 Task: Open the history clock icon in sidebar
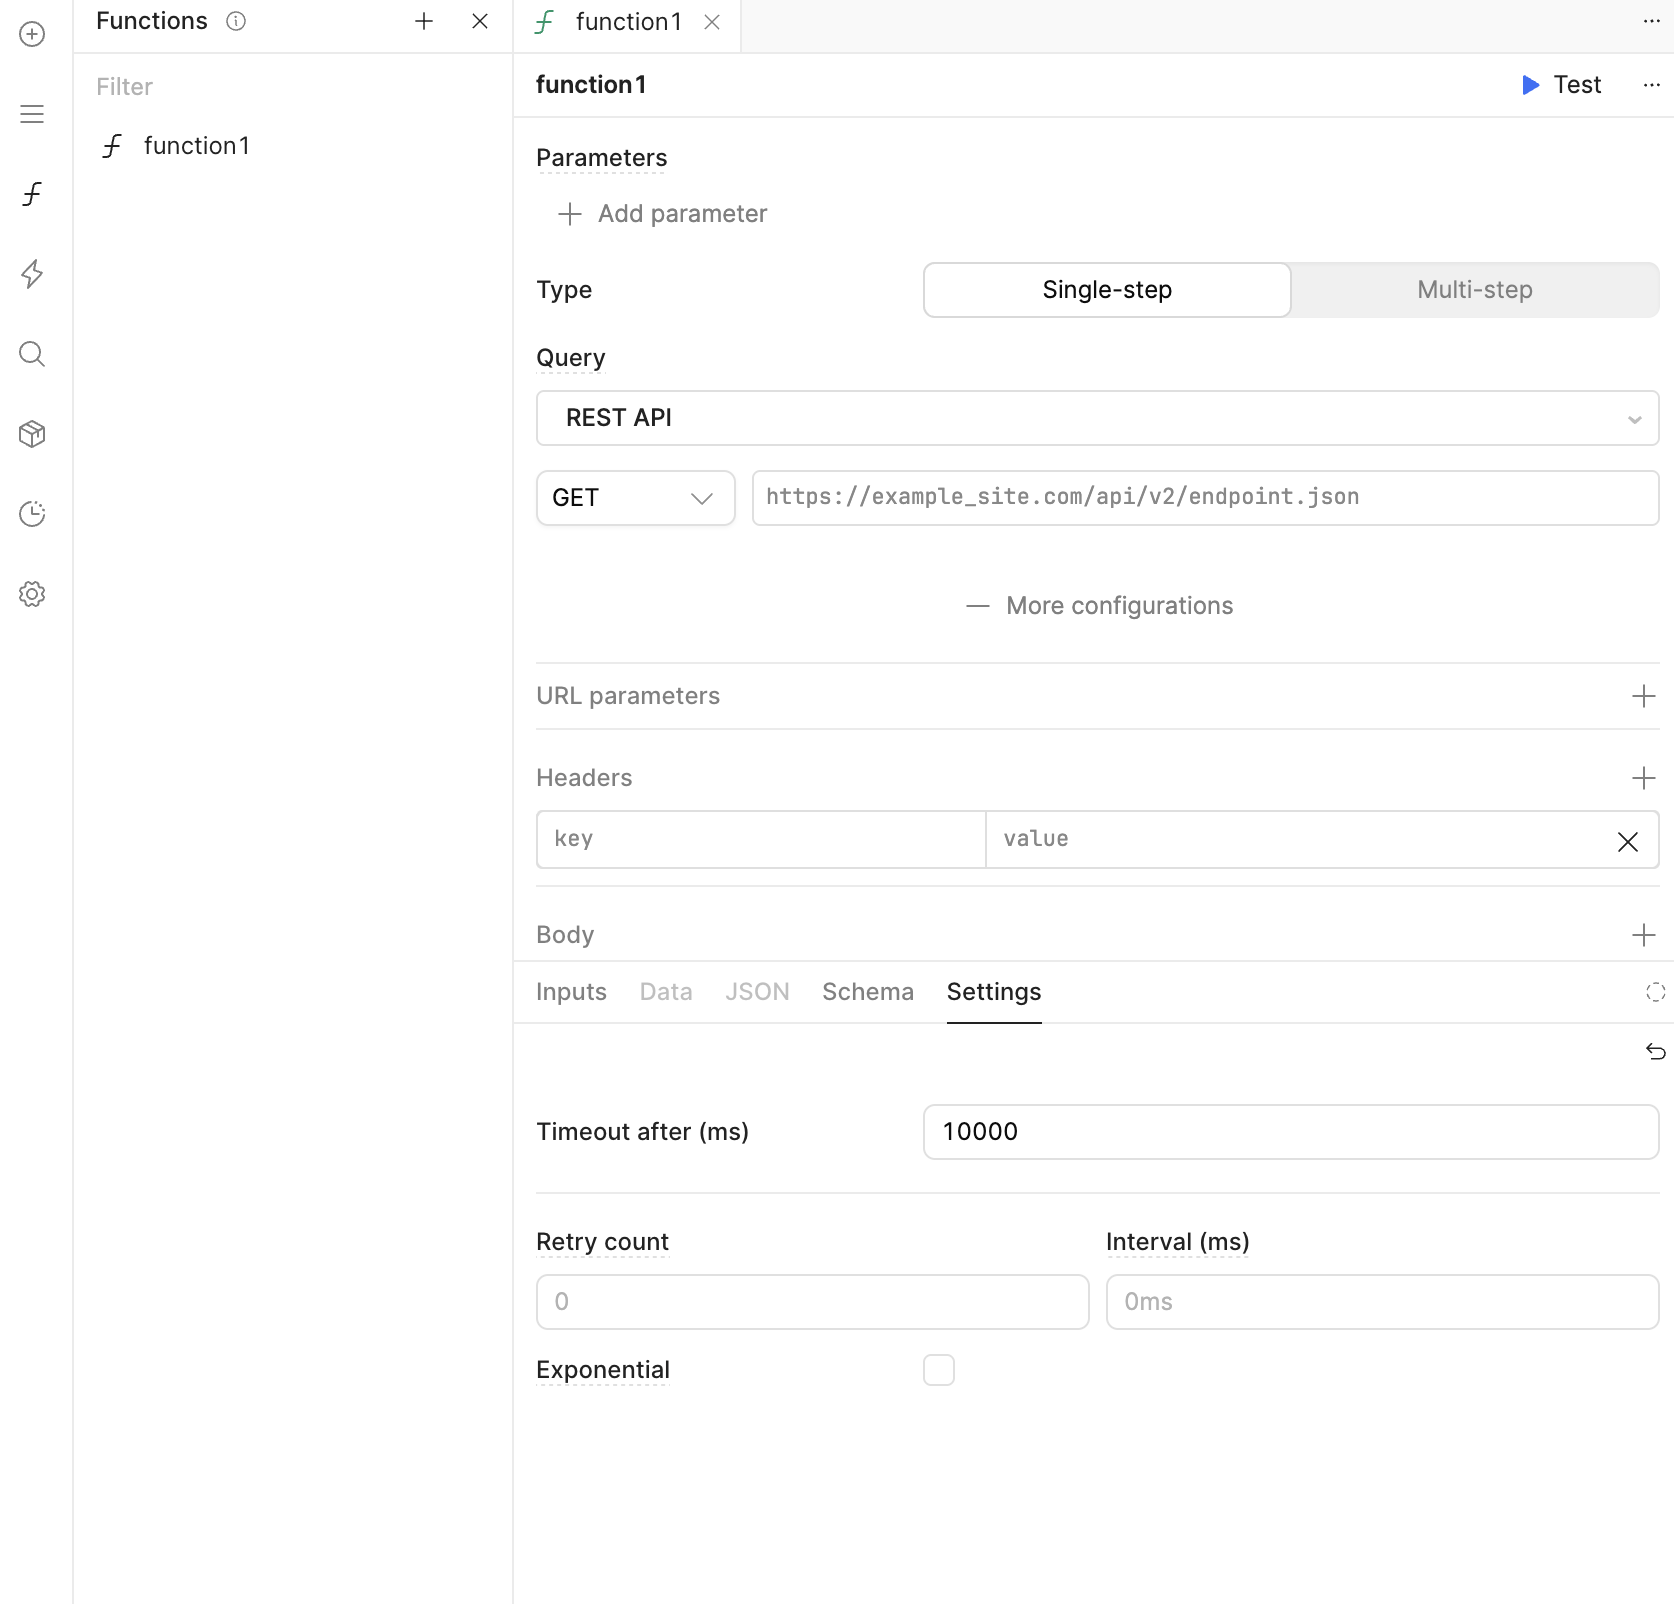pyautogui.click(x=32, y=514)
